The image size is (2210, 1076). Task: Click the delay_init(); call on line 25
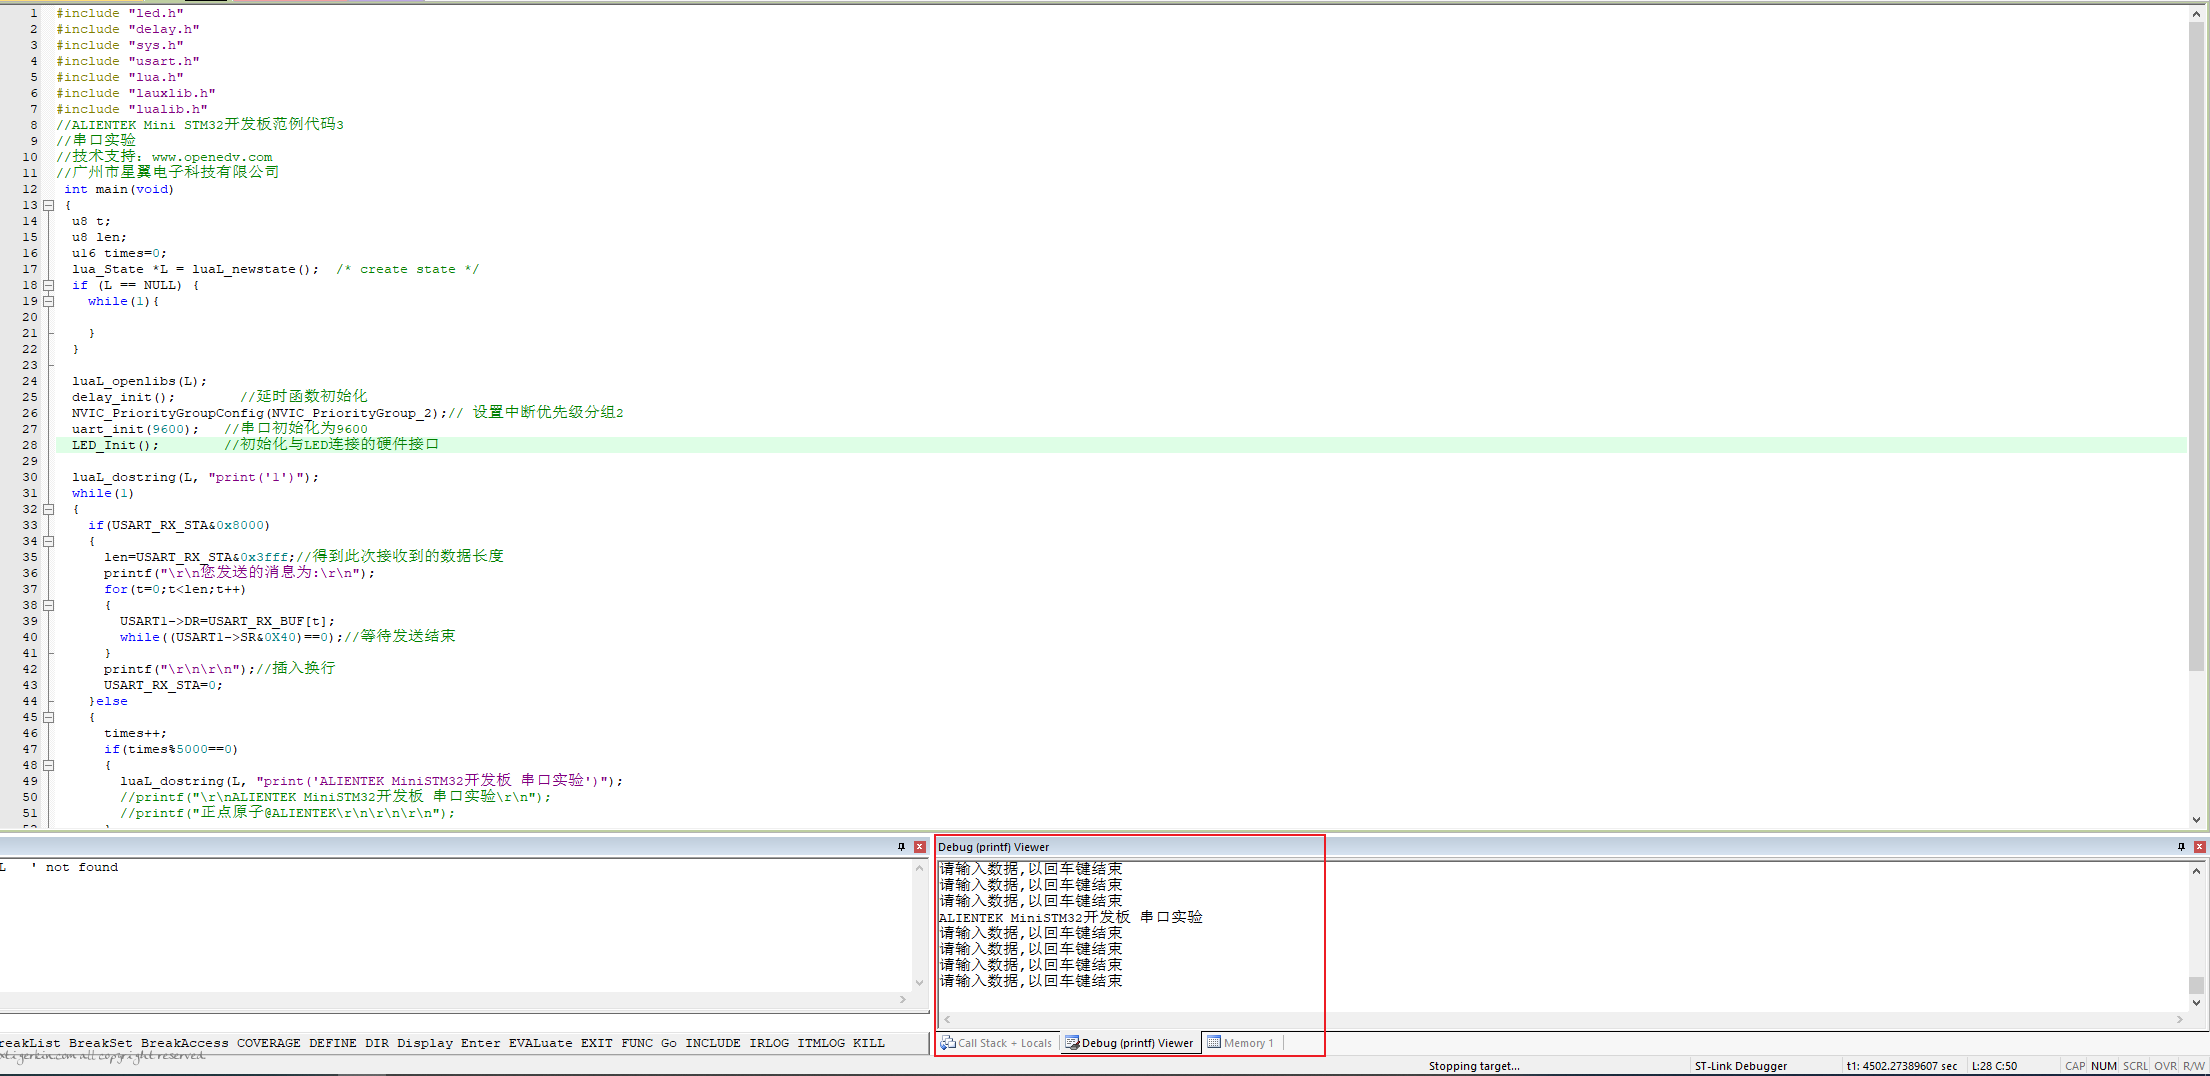(x=123, y=397)
